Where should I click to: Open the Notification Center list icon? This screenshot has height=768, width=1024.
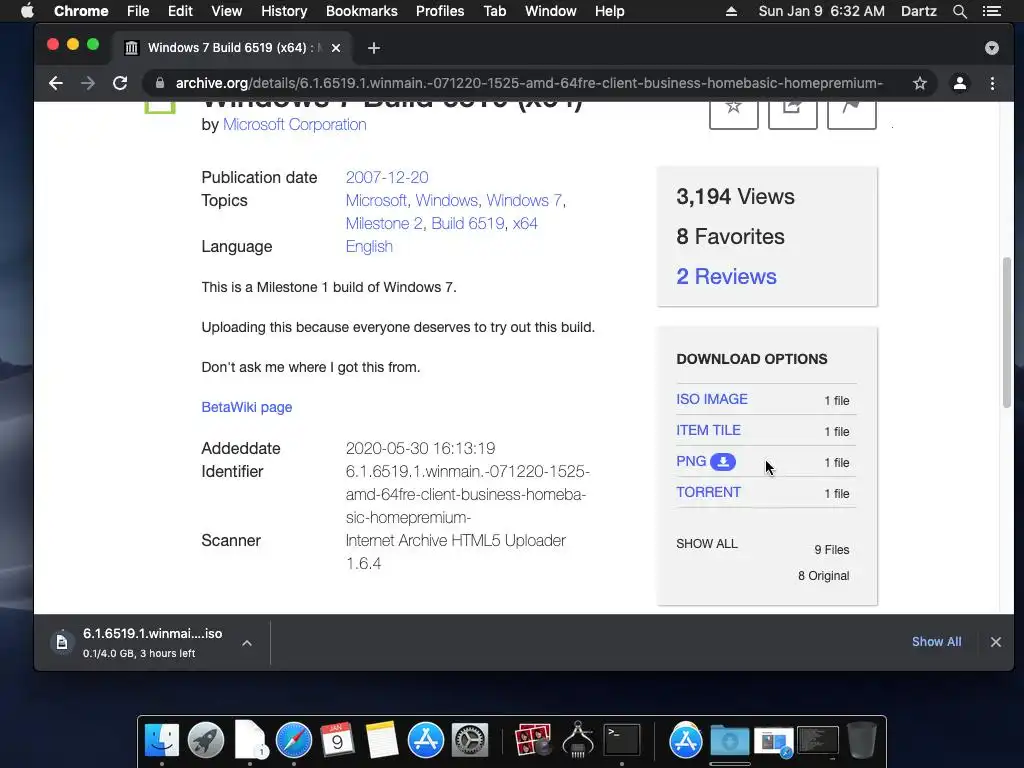(992, 11)
